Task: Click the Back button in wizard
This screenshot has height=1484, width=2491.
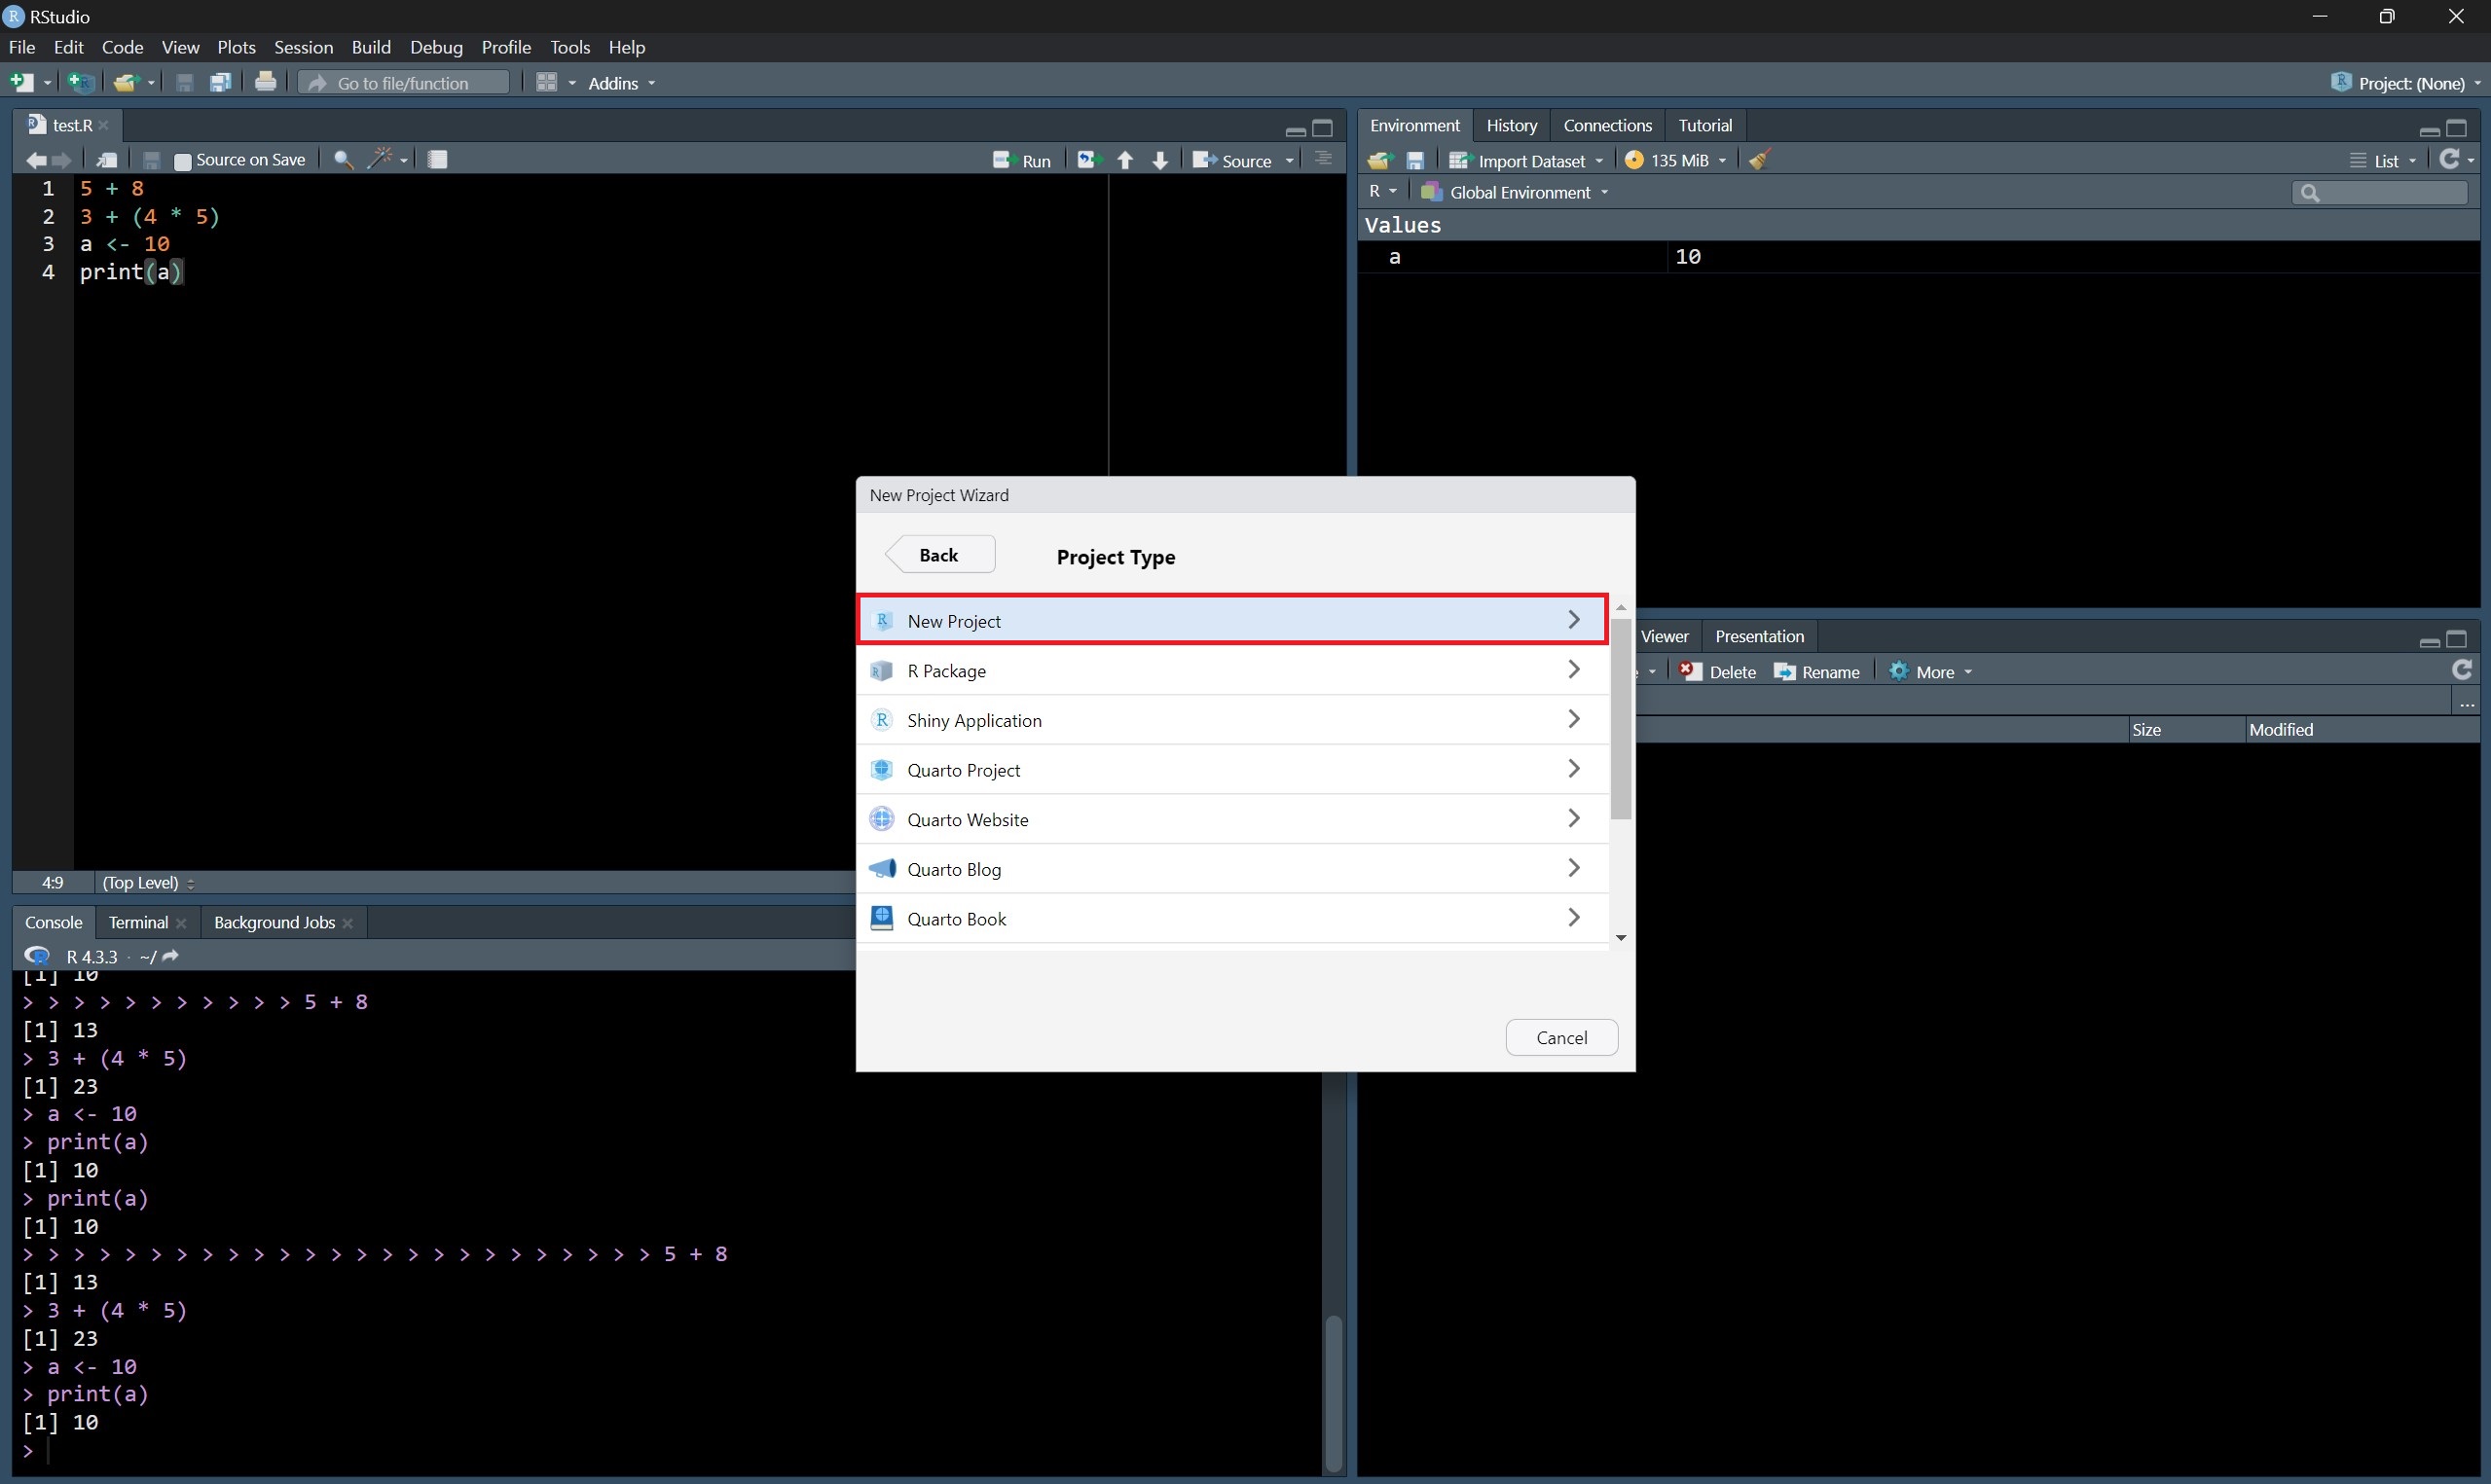Action: [x=940, y=555]
